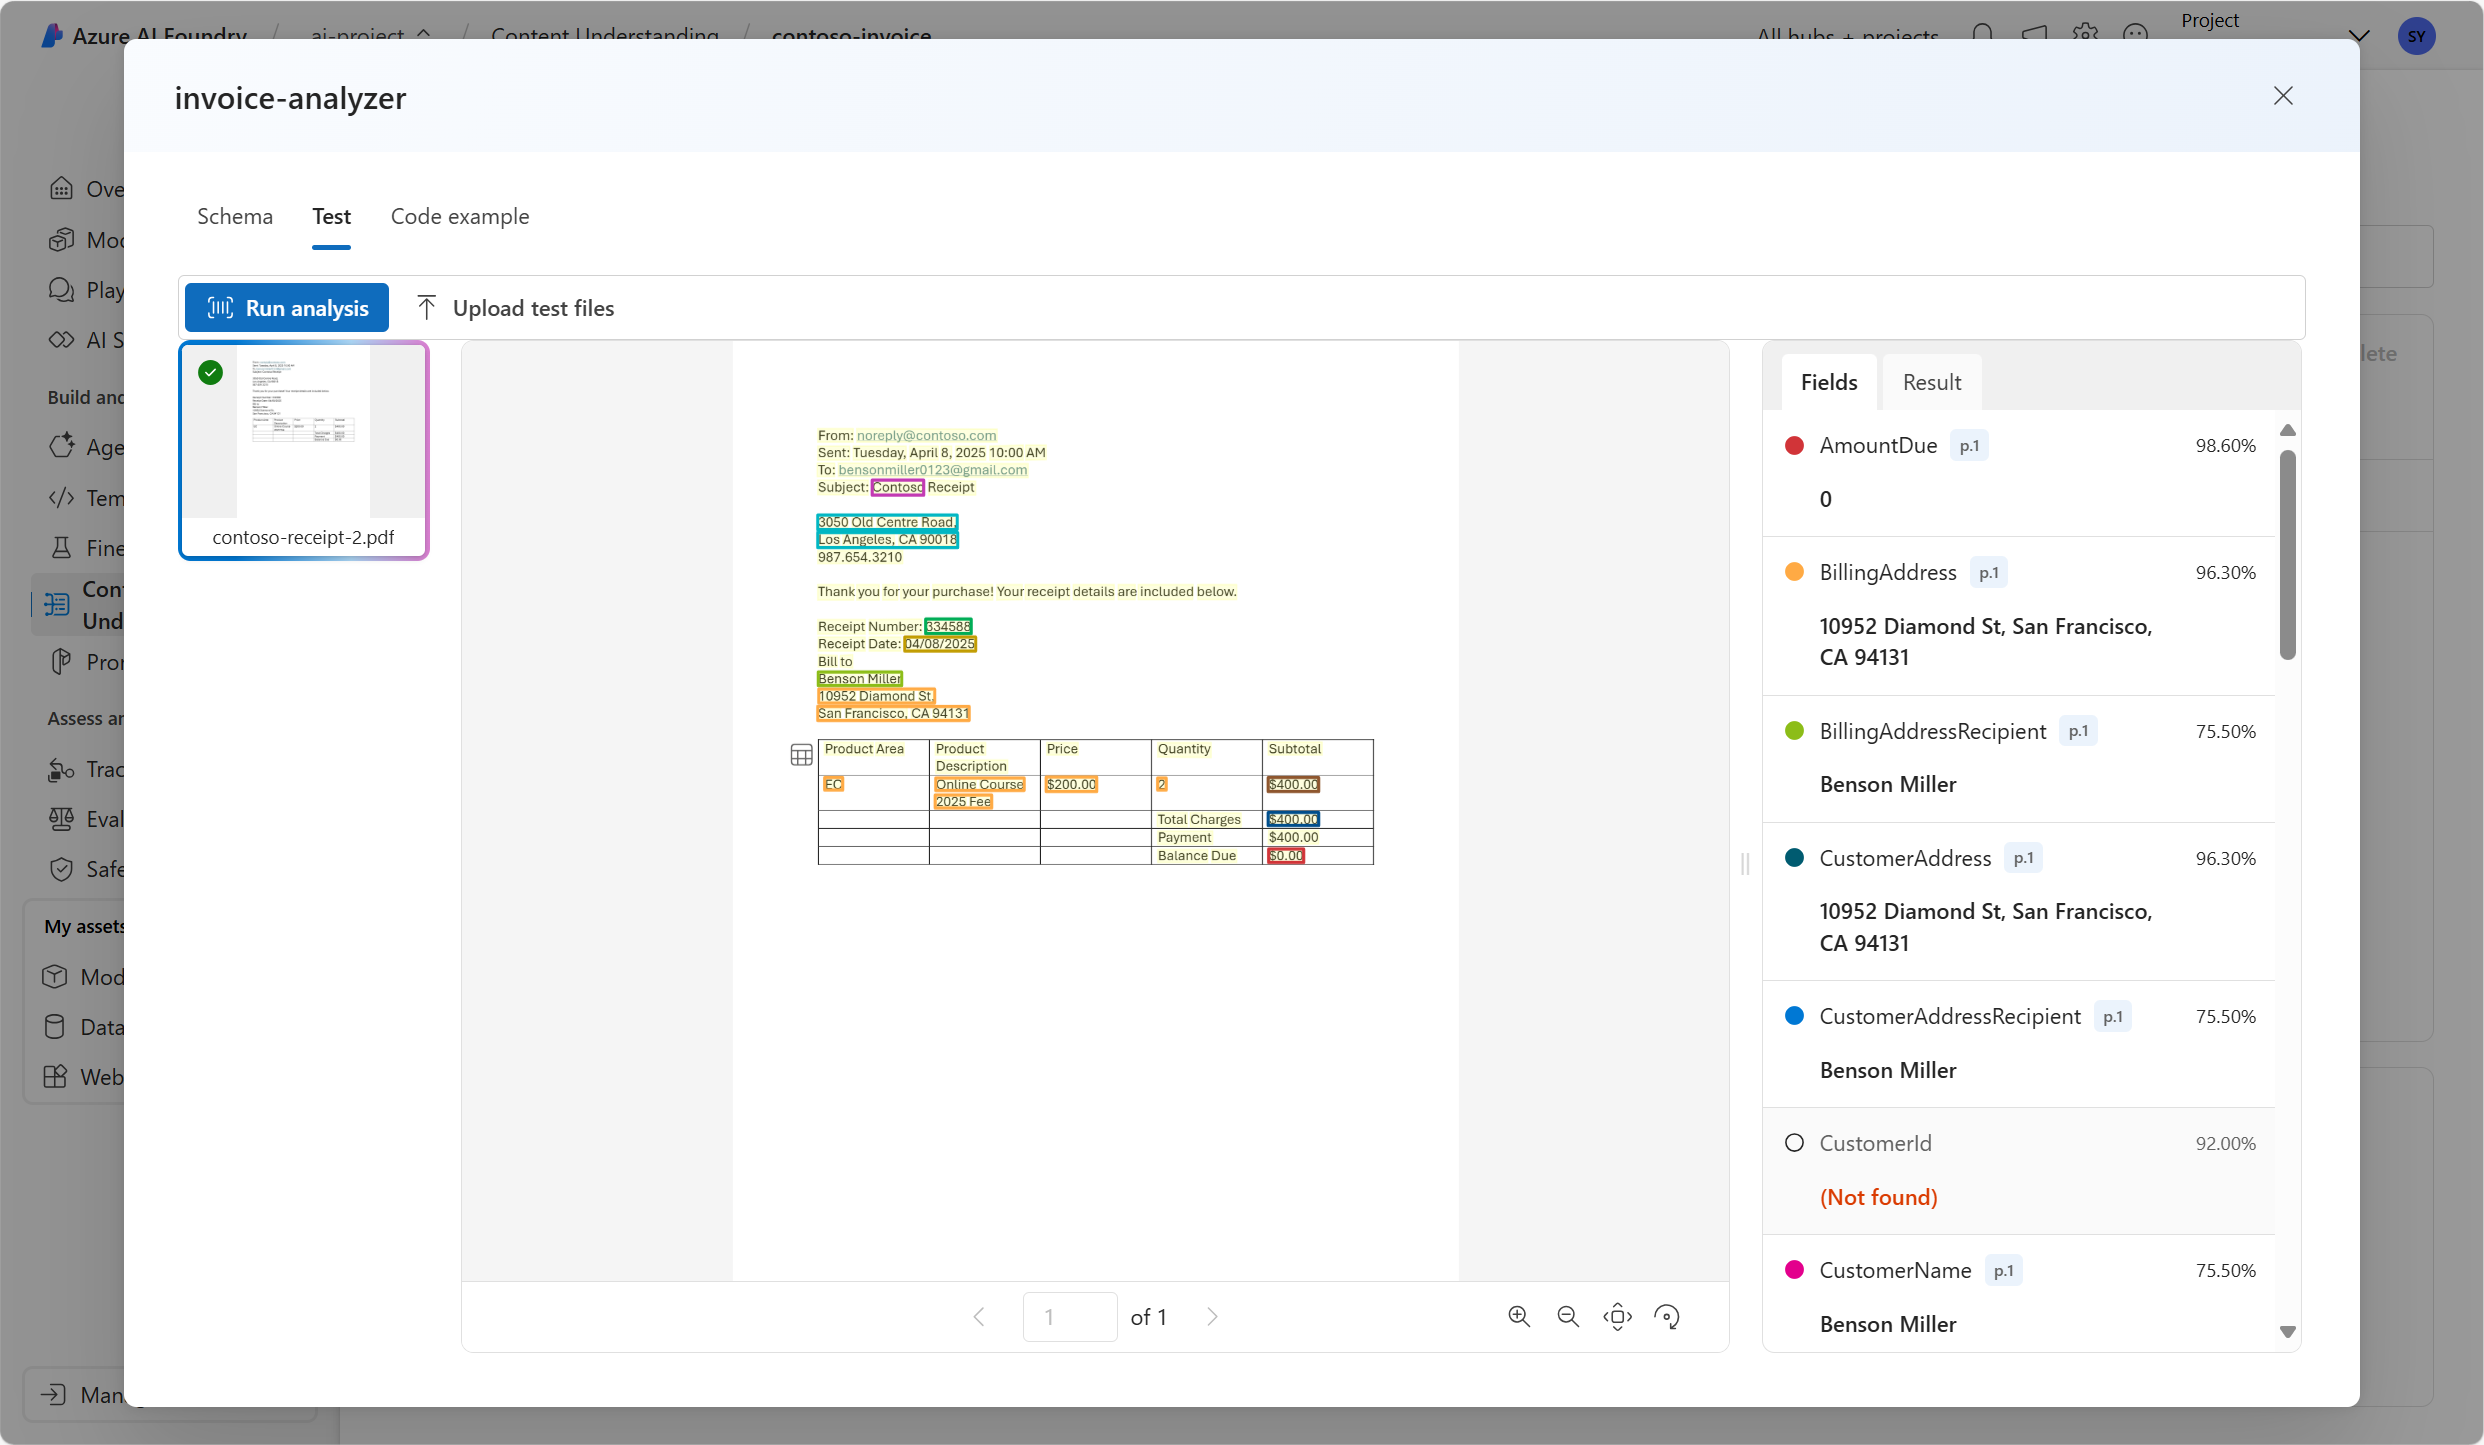Open the Overview home icon in sidebar

click(62, 189)
